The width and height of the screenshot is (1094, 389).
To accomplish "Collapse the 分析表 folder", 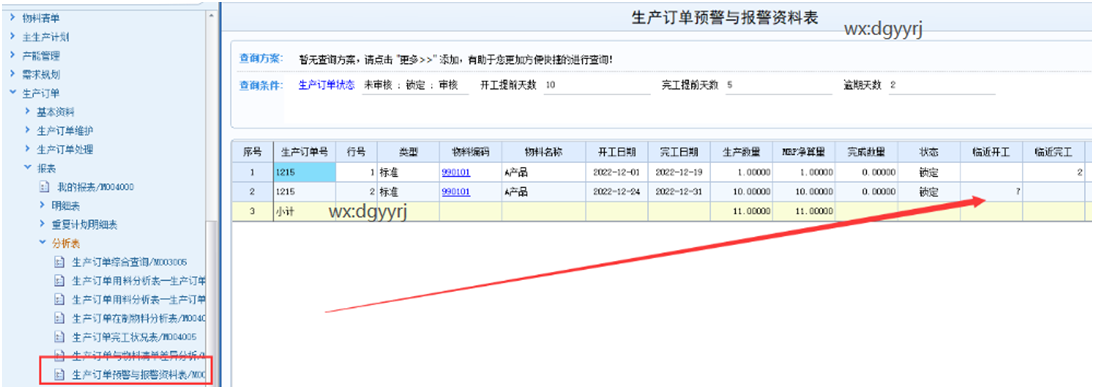I will (x=42, y=243).
